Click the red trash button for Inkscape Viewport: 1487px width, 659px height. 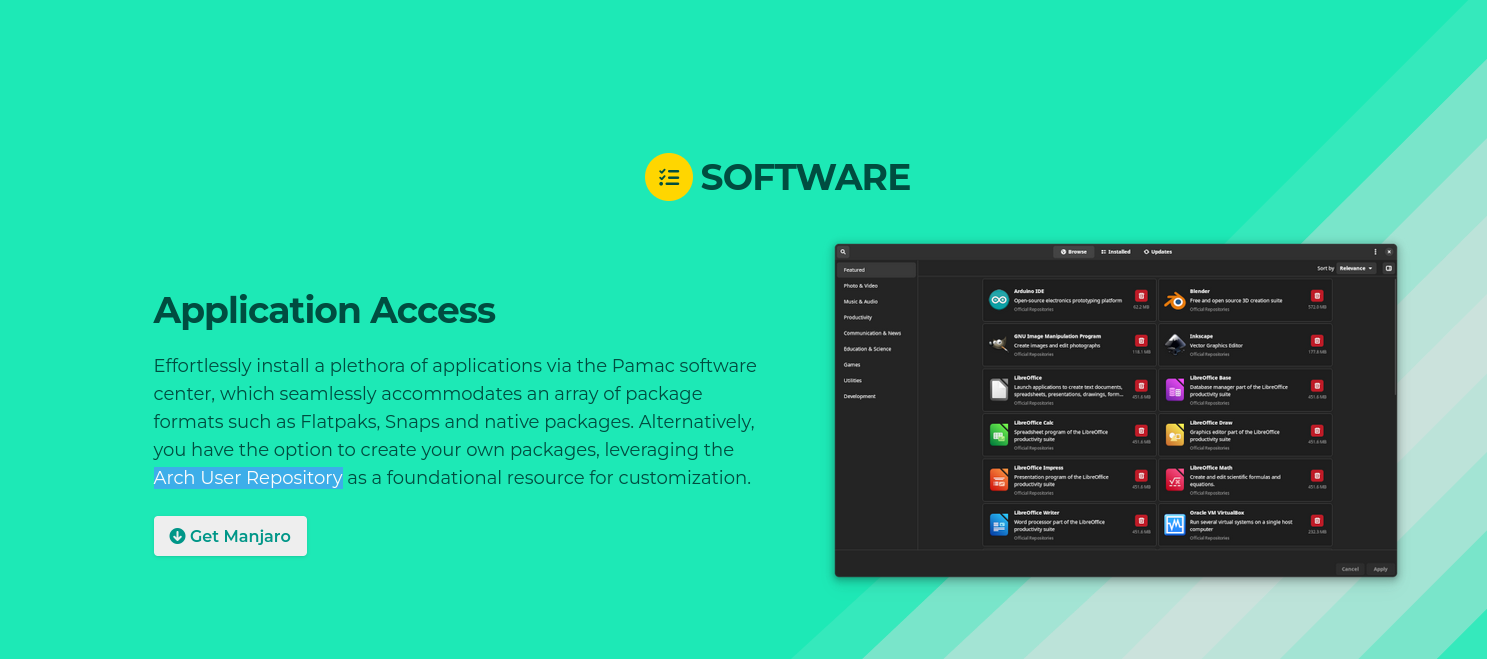[1317, 341]
